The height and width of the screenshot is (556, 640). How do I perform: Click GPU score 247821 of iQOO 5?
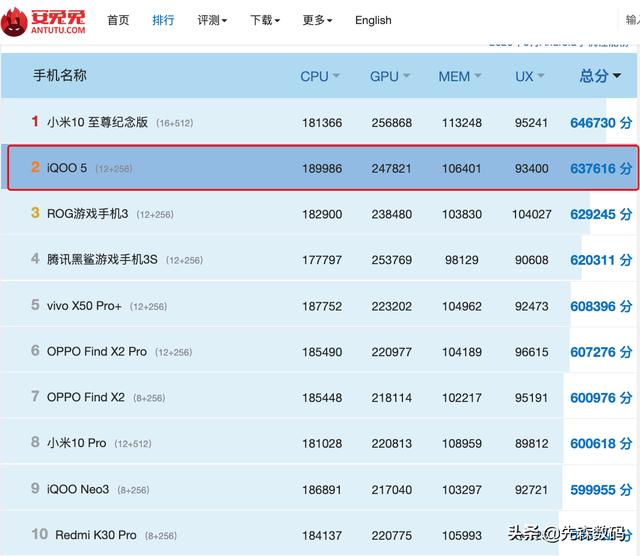[391, 169]
